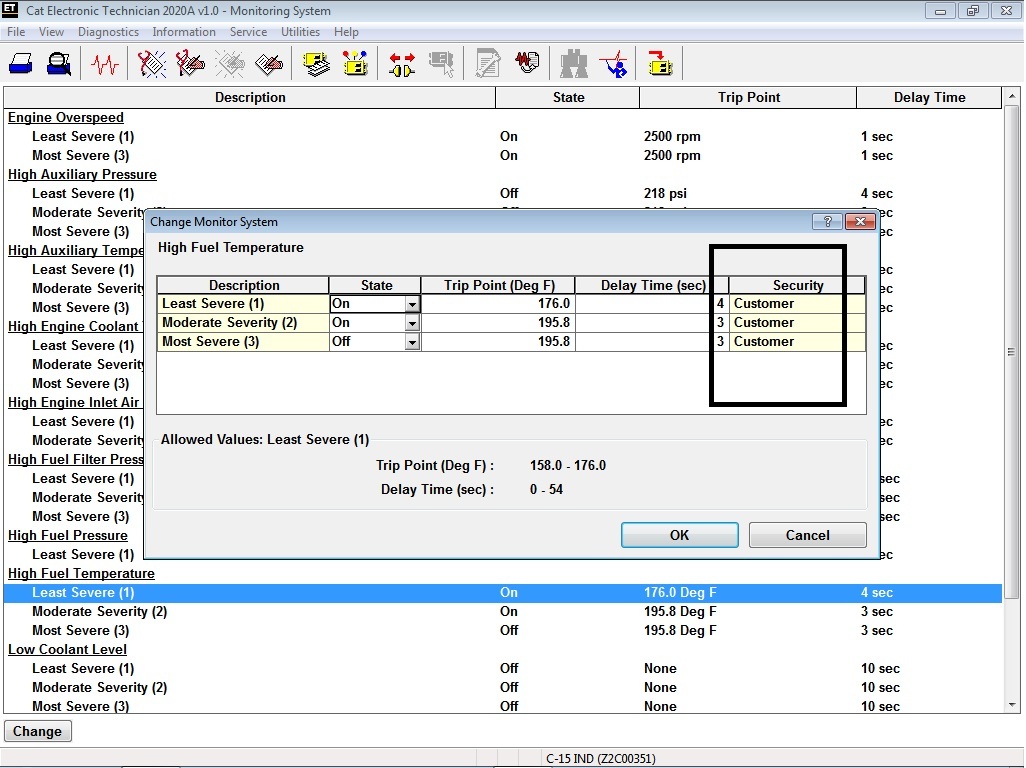
Task: Click the State column header in main list
Action: tap(568, 97)
